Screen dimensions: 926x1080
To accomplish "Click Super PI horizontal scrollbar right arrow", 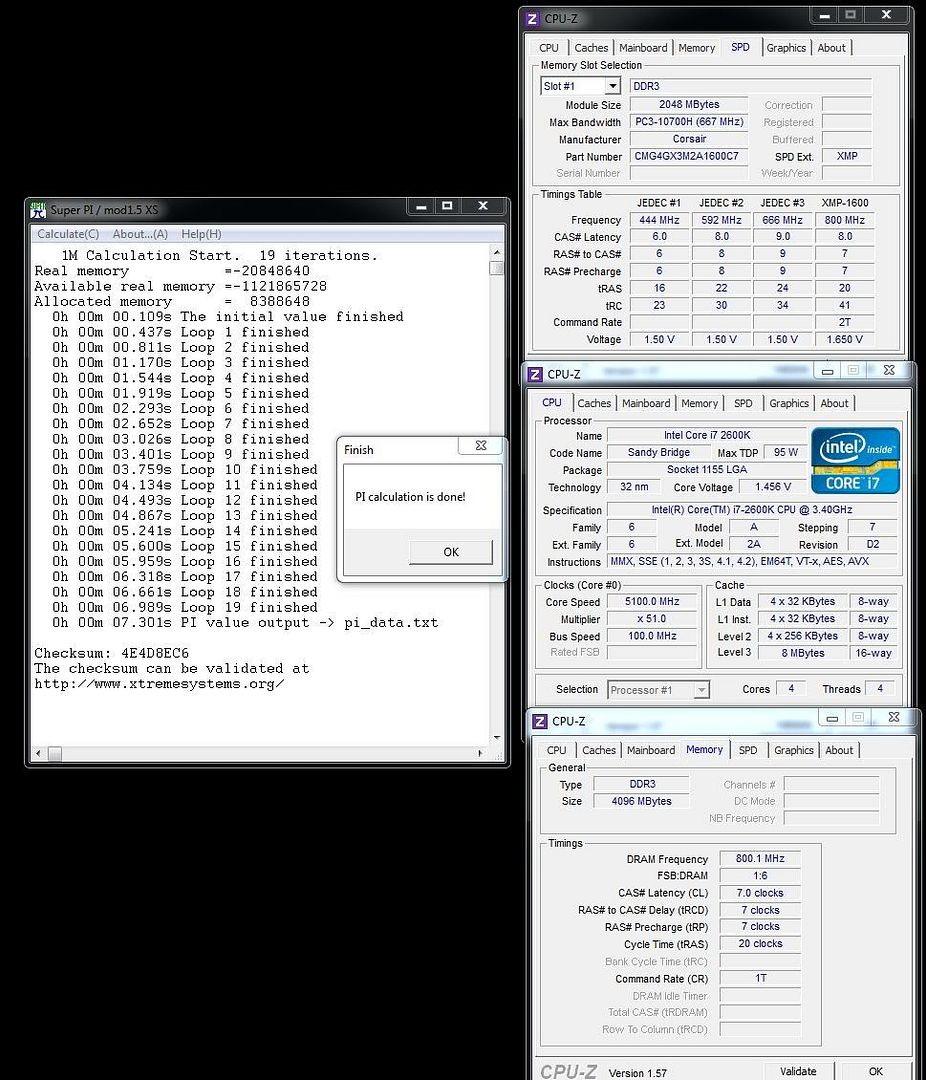I will click(480, 754).
